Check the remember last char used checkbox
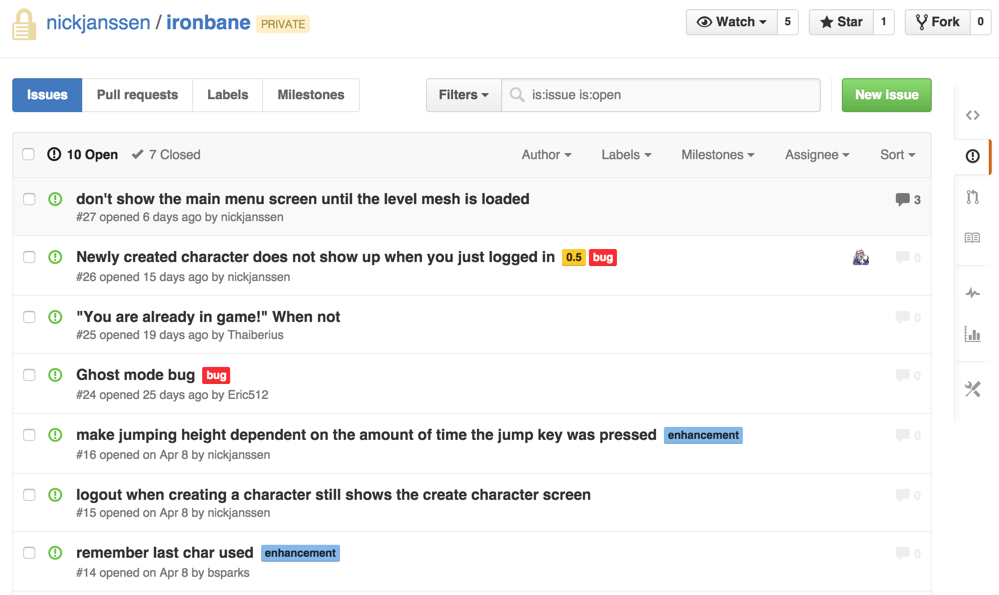This screenshot has width=999, height=595. 29,552
